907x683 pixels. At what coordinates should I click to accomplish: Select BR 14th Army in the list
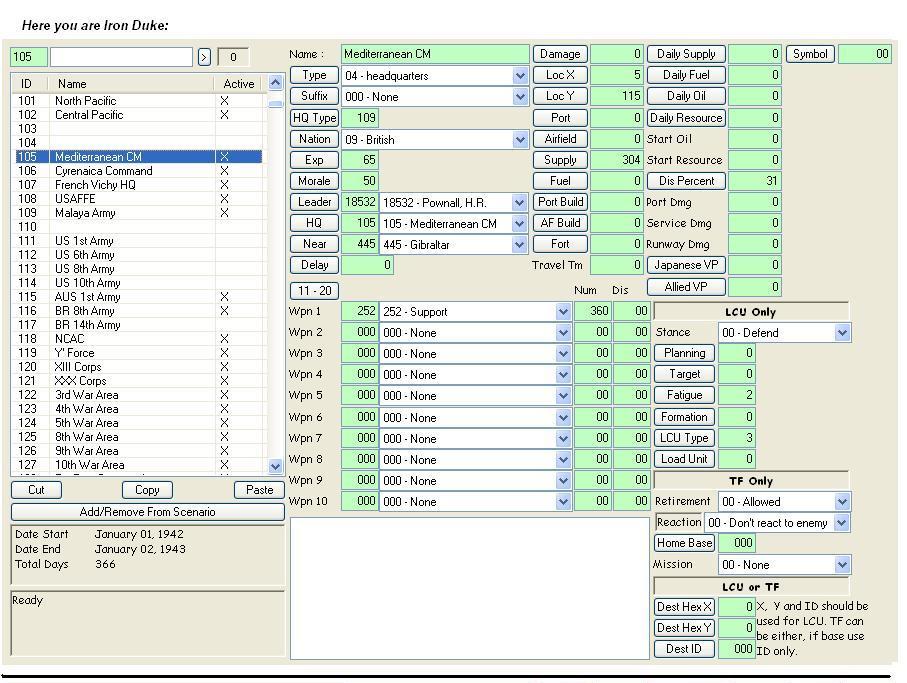coord(139,324)
